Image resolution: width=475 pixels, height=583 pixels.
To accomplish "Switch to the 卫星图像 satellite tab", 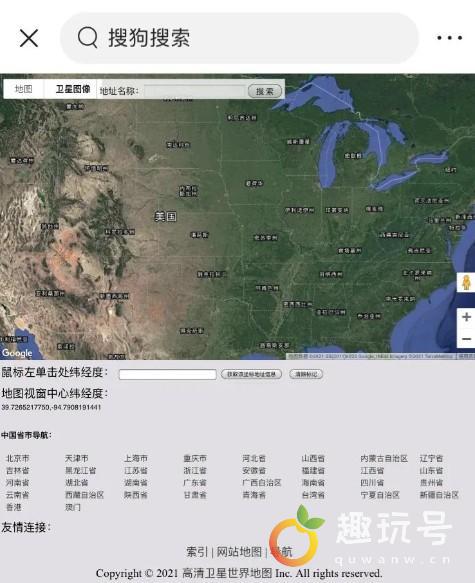I will point(72,89).
